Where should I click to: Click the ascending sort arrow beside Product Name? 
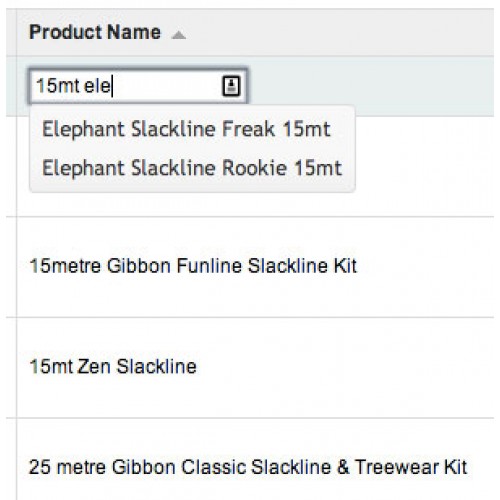point(178,35)
